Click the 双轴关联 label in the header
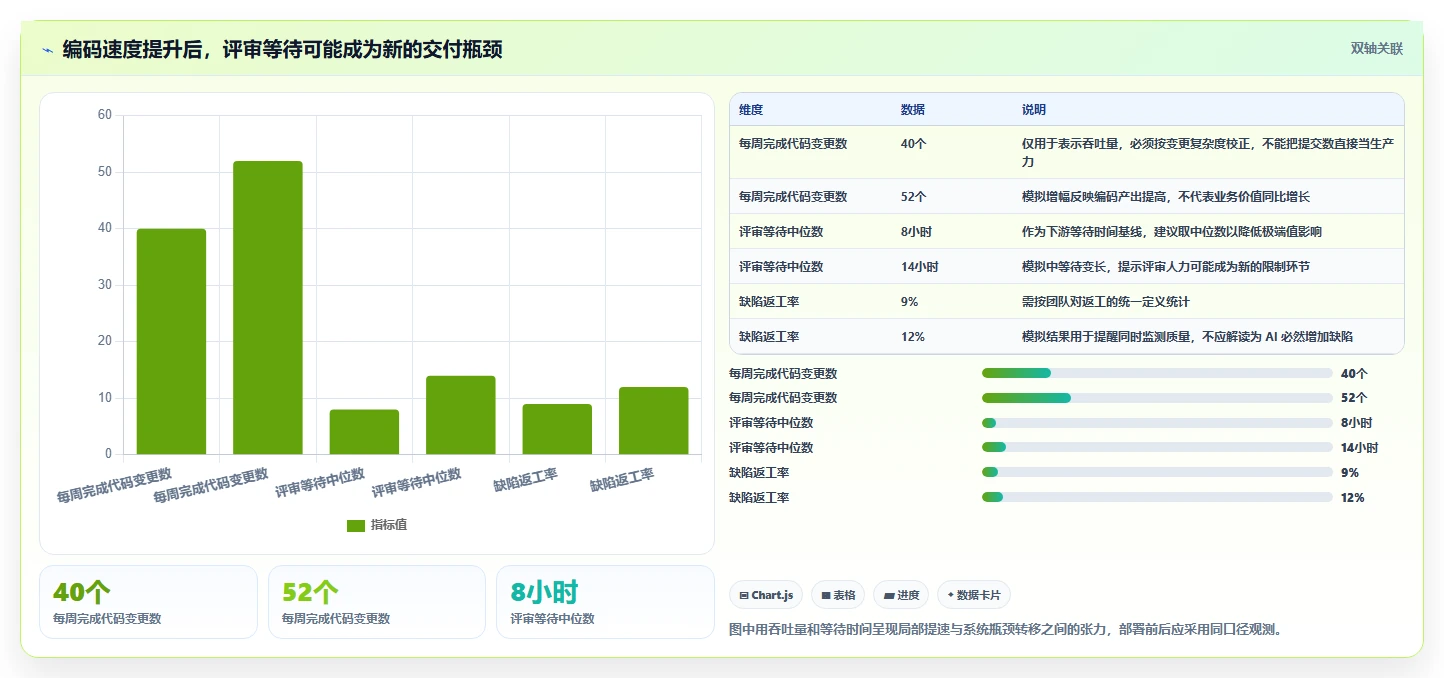Screen dimensions: 1444x678 pos(1377,48)
